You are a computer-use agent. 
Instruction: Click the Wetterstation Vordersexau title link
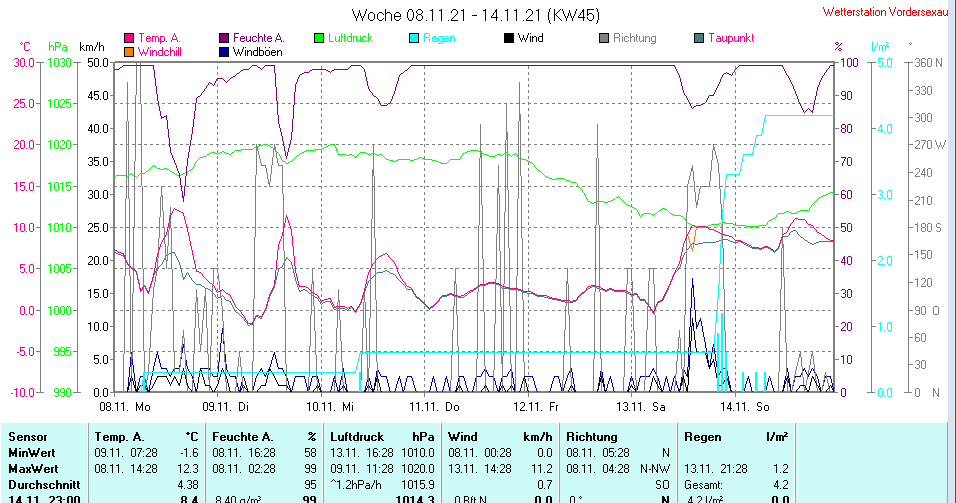point(885,12)
